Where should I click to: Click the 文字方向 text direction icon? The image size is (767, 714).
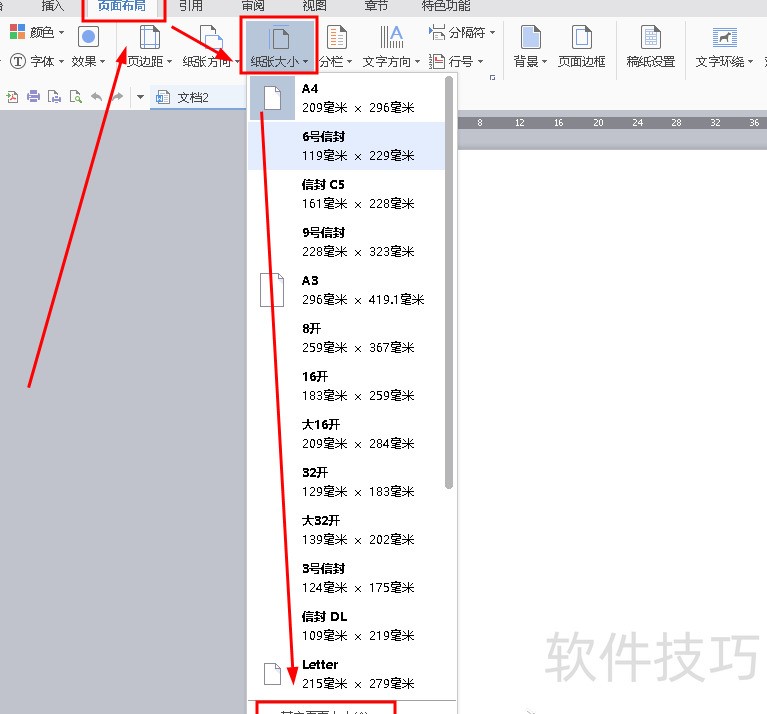click(391, 37)
